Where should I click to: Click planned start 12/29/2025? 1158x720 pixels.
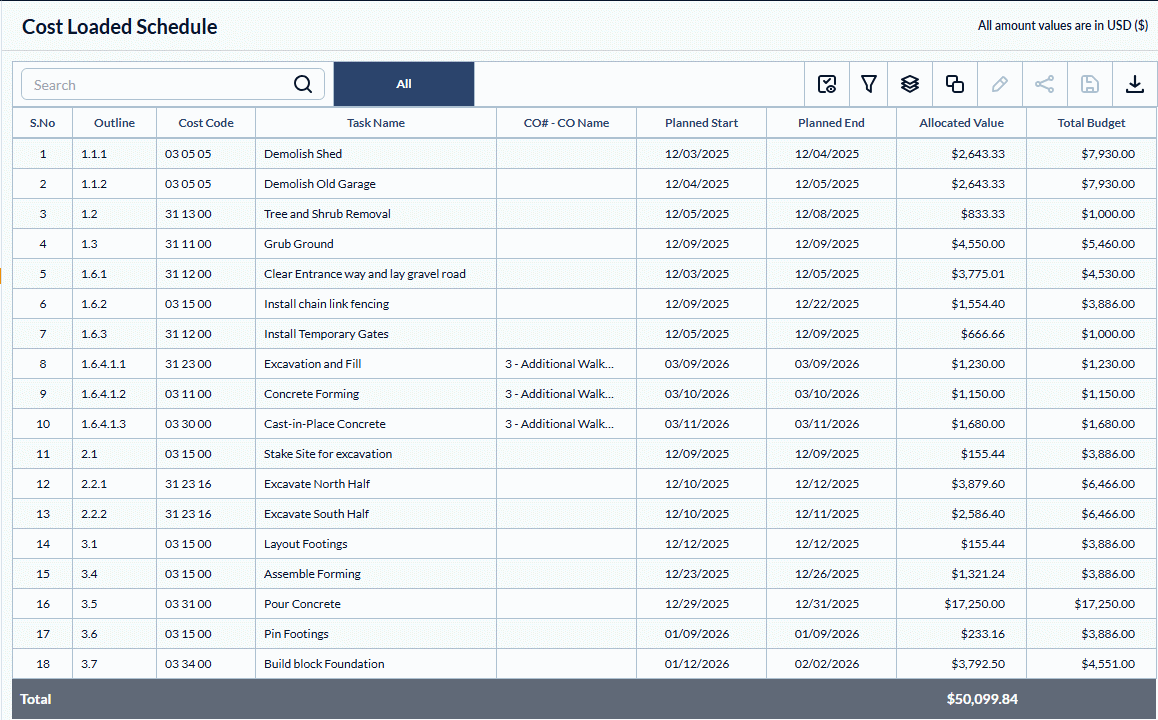pos(697,604)
